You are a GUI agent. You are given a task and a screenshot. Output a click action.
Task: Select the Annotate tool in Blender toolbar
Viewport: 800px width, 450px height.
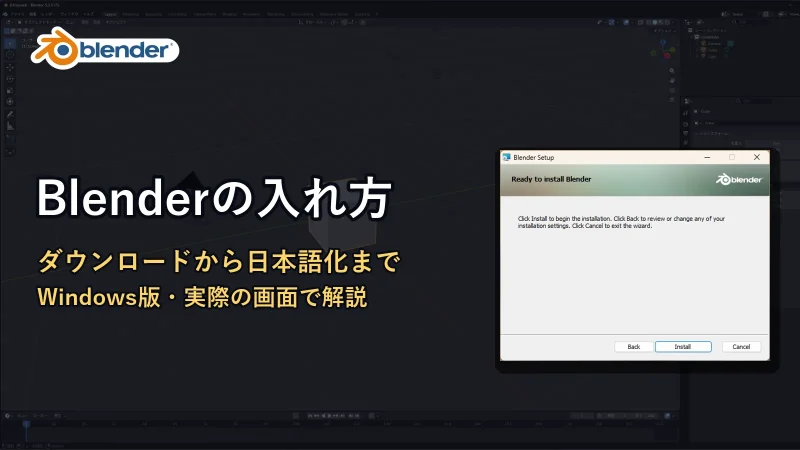coord(10,115)
